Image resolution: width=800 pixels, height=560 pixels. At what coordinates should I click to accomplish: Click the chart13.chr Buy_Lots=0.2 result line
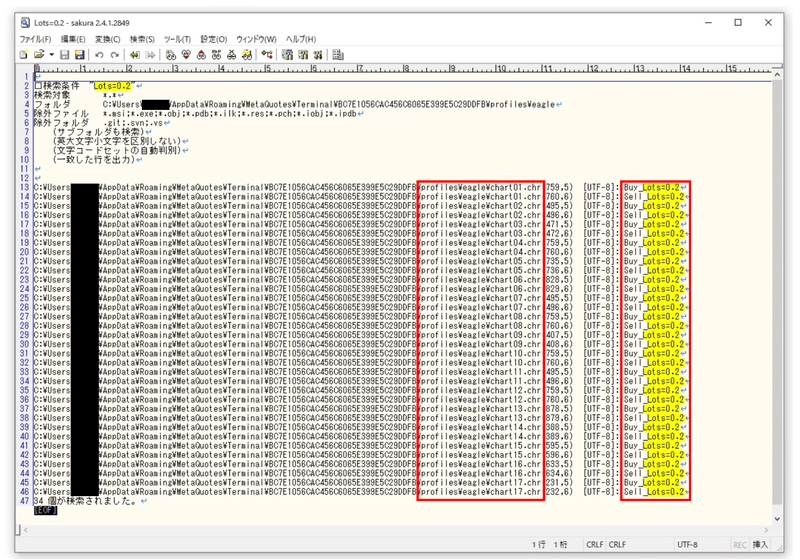coord(361,409)
